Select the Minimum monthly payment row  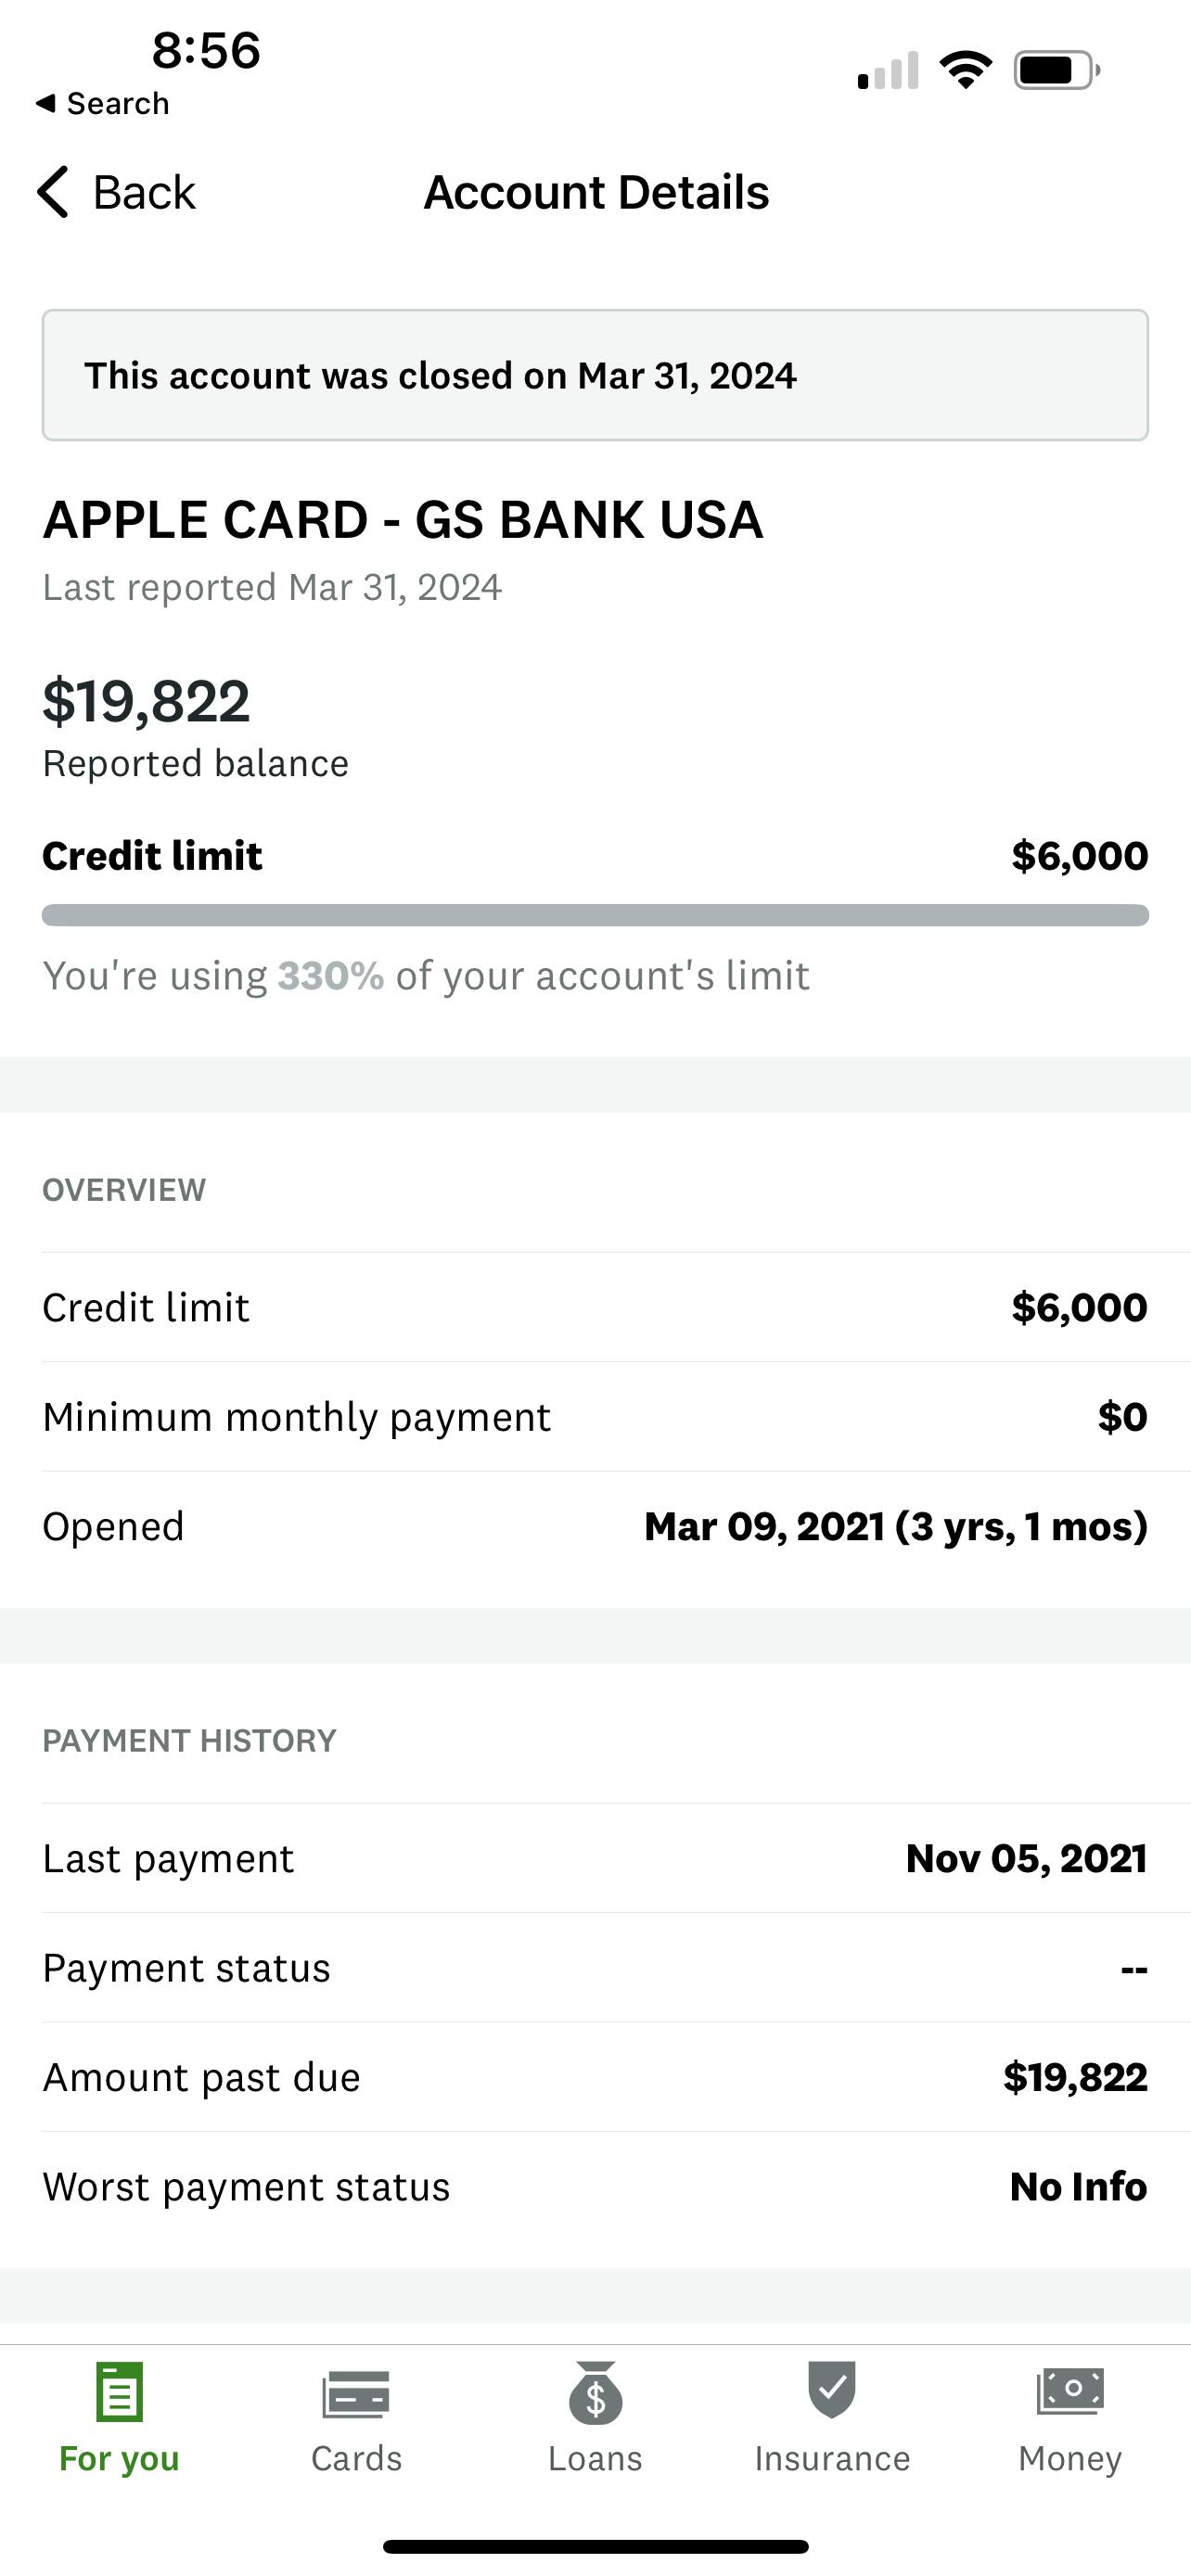[x=595, y=1417]
